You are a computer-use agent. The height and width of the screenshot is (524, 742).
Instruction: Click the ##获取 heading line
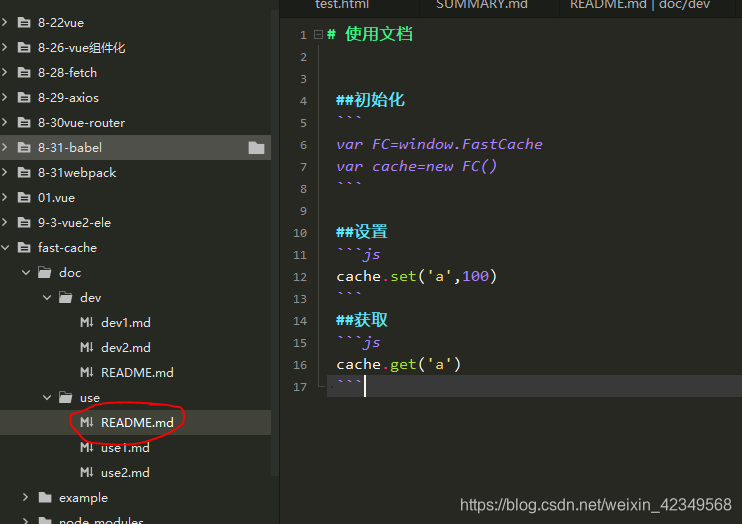pos(362,320)
